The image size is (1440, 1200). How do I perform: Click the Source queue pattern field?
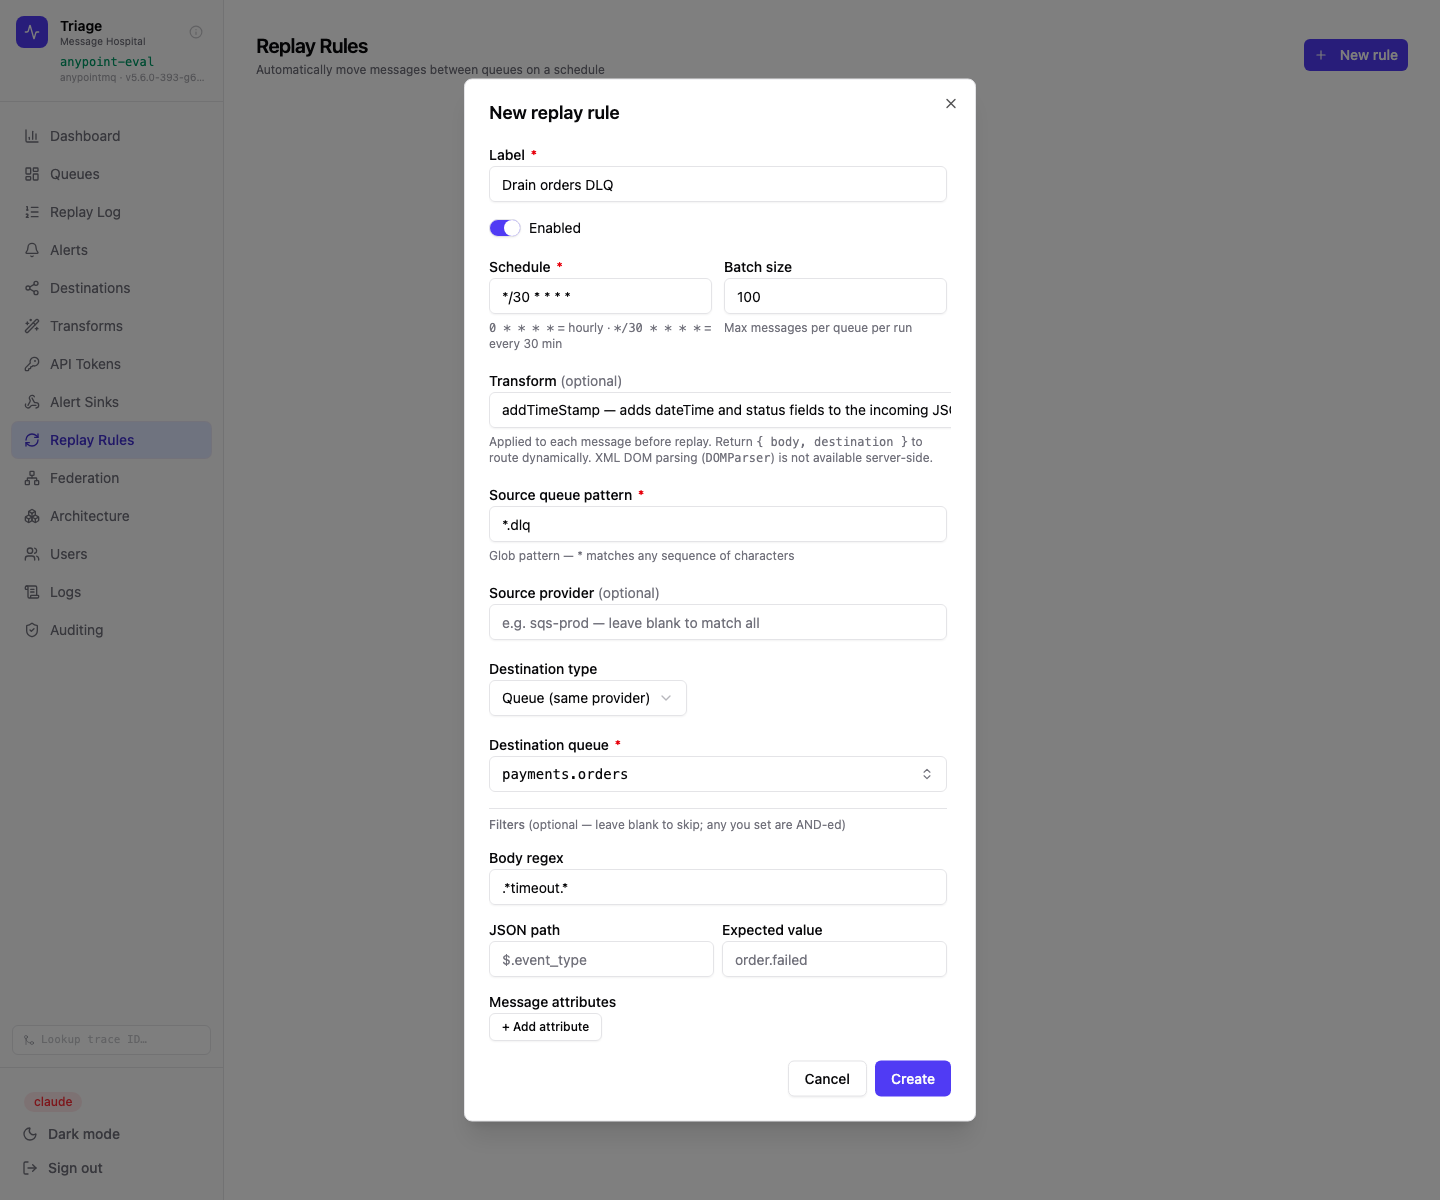(x=718, y=525)
